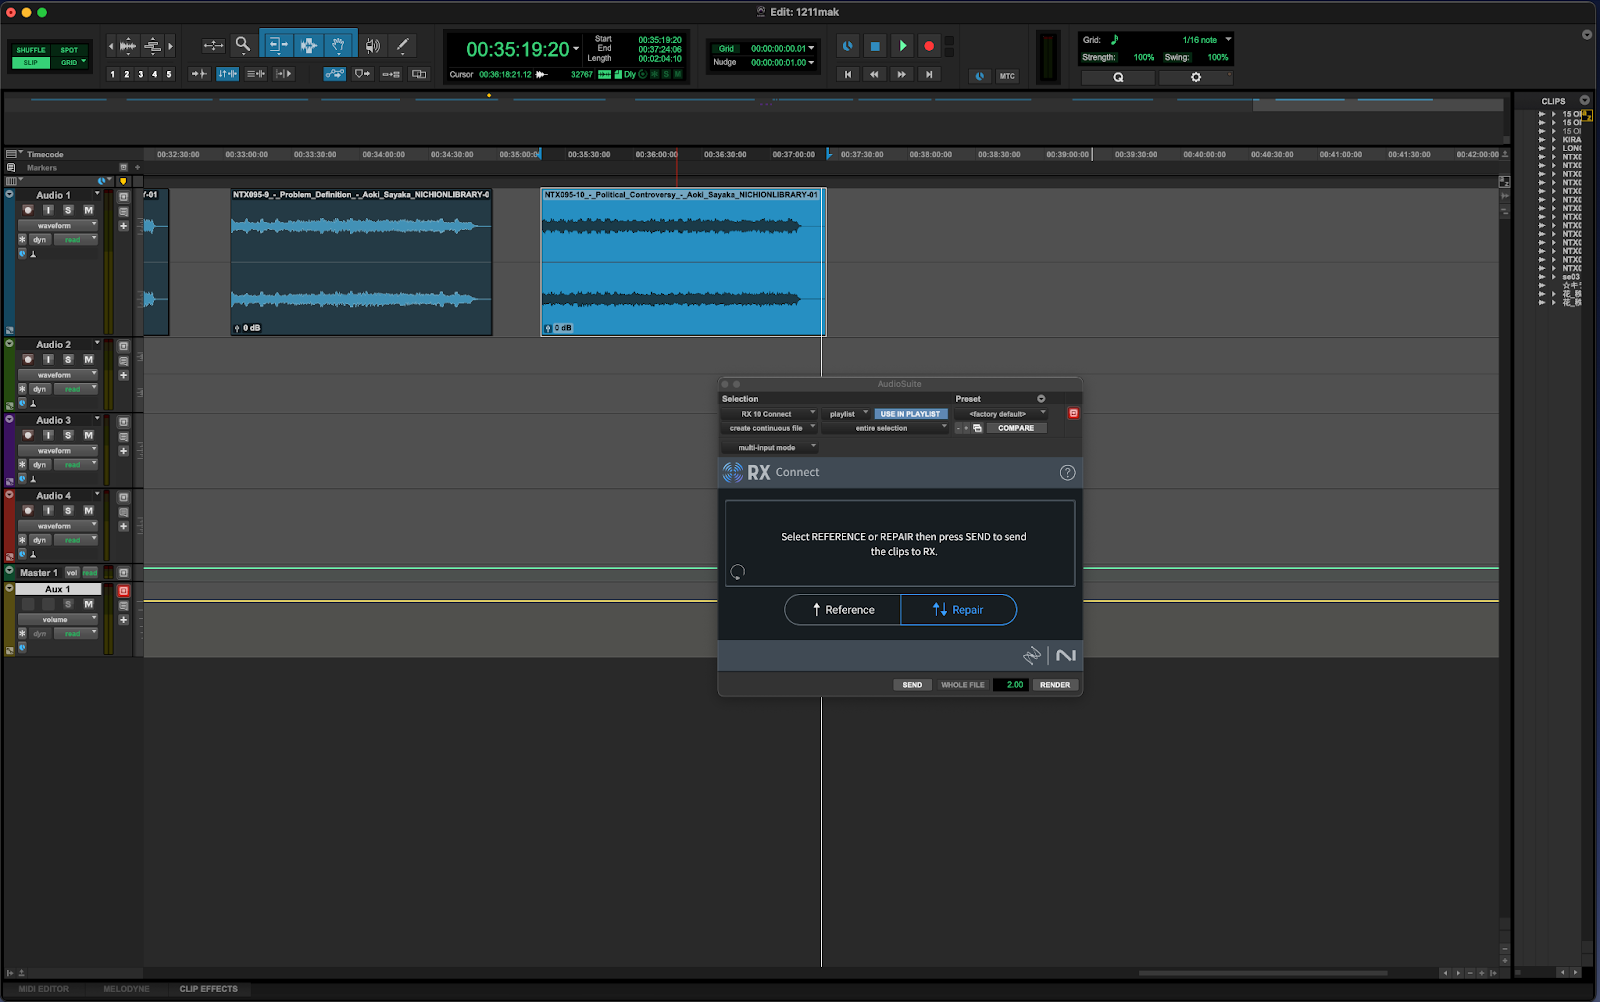Click the Zoom Toggle icon

point(213,45)
